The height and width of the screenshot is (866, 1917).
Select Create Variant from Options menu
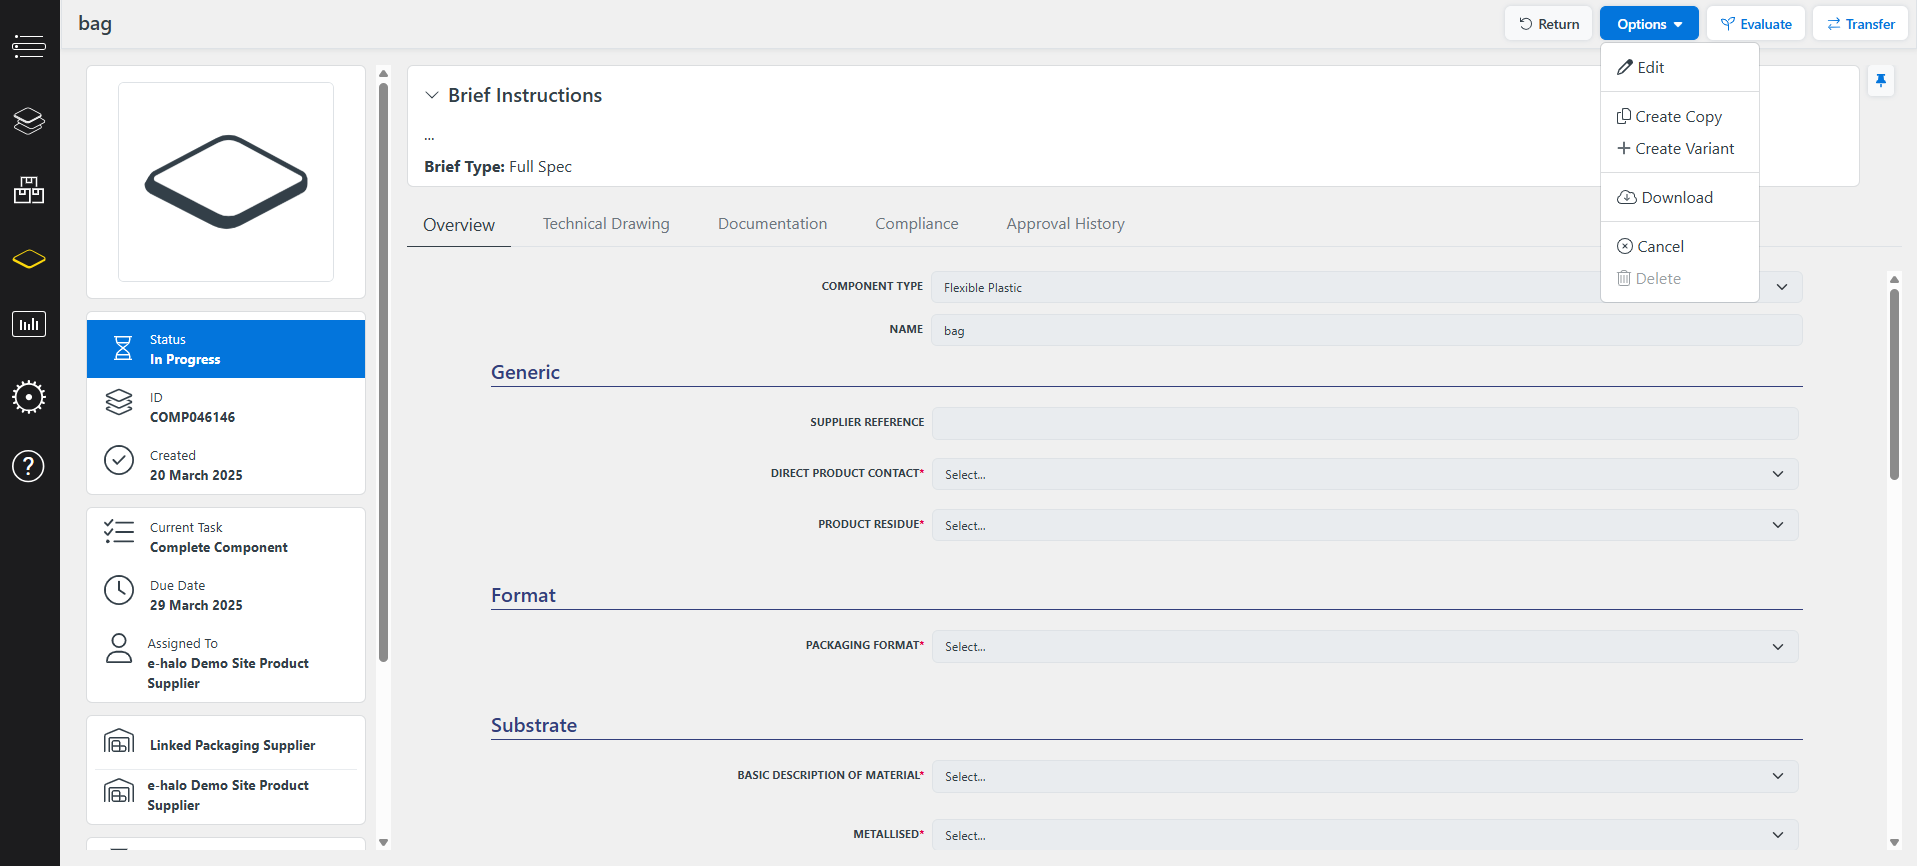pos(1680,148)
